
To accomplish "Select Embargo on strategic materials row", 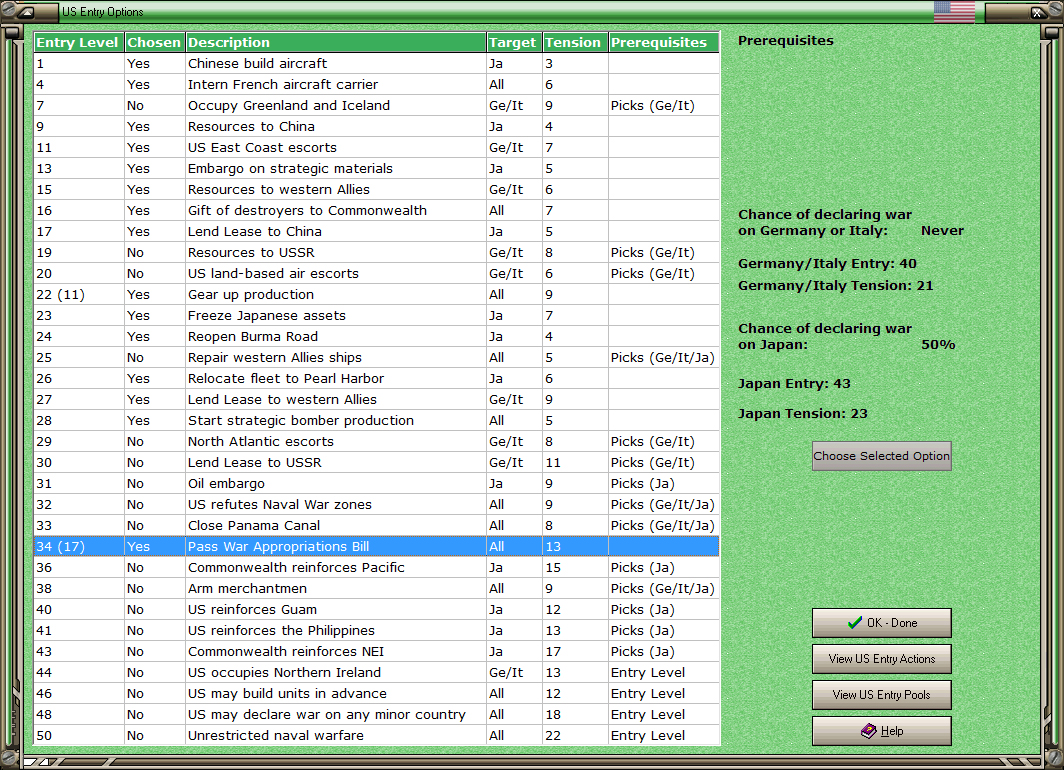I will click(377, 168).
